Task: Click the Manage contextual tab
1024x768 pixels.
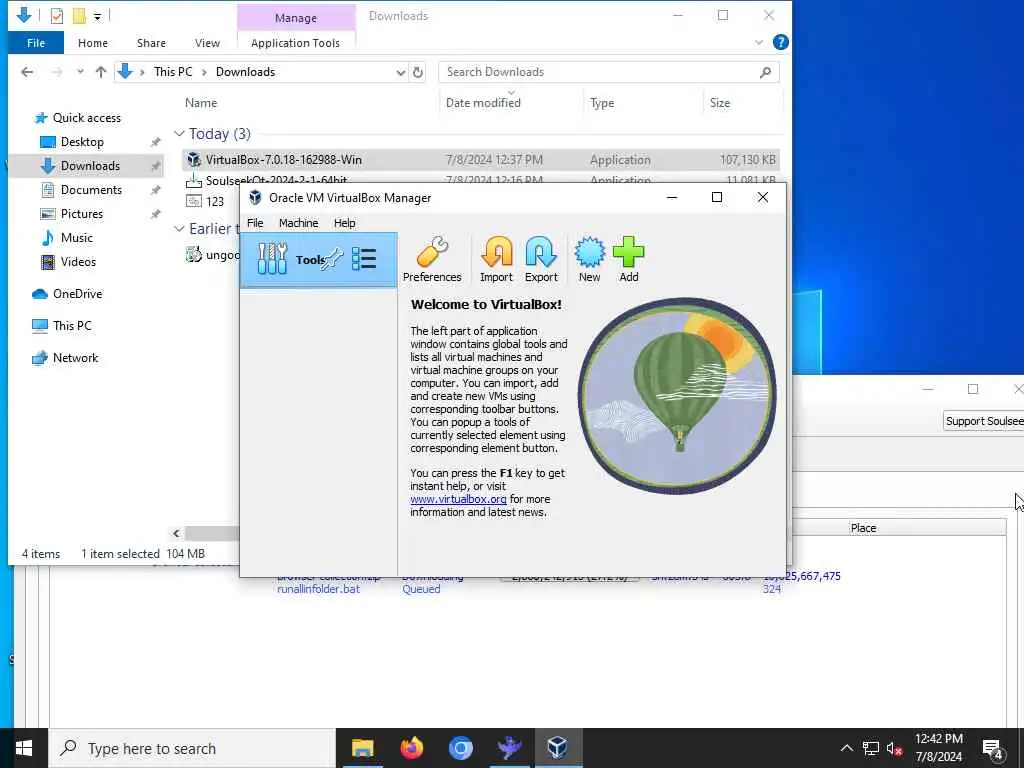Action: pyautogui.click(x=296, y=18)
